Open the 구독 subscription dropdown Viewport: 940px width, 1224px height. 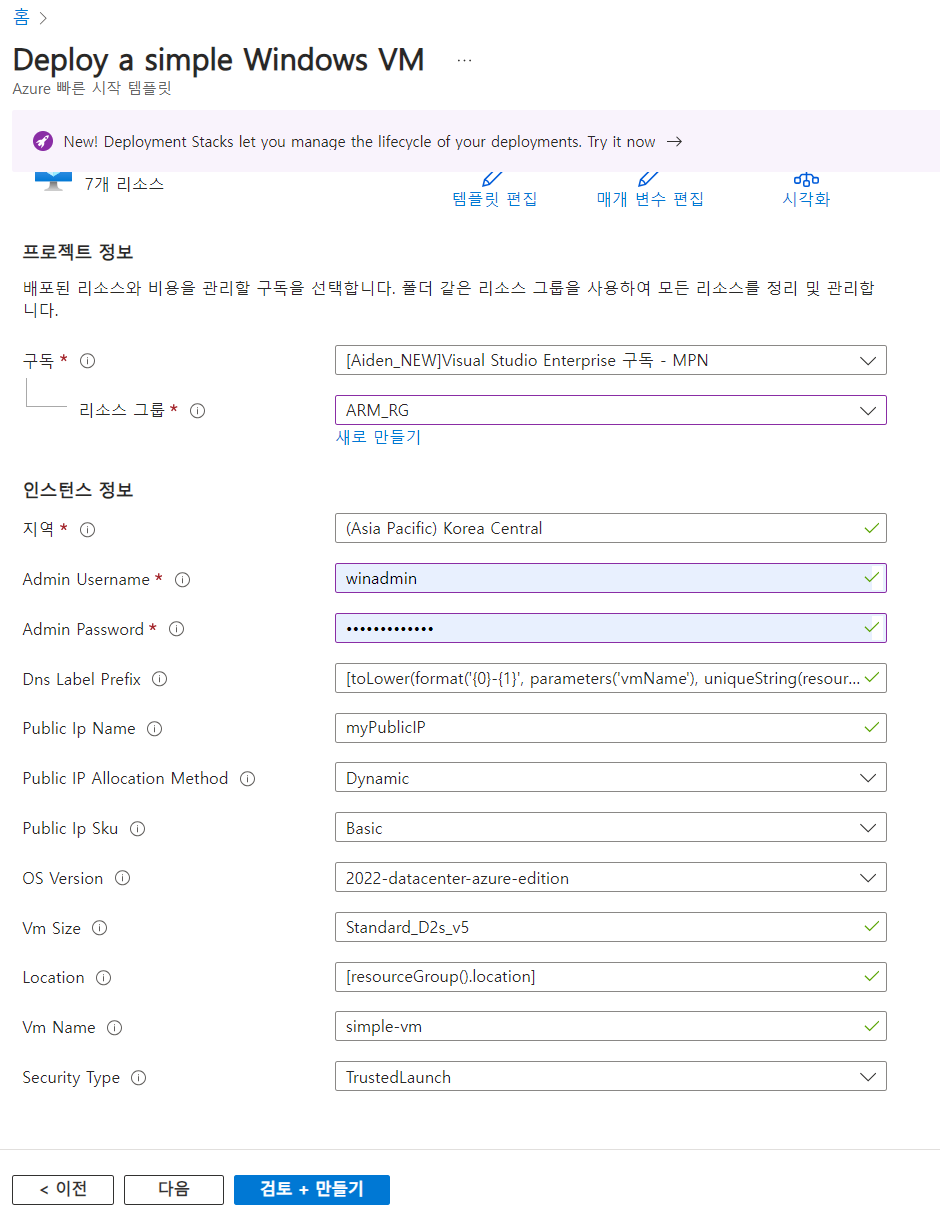tap(611, 360)
